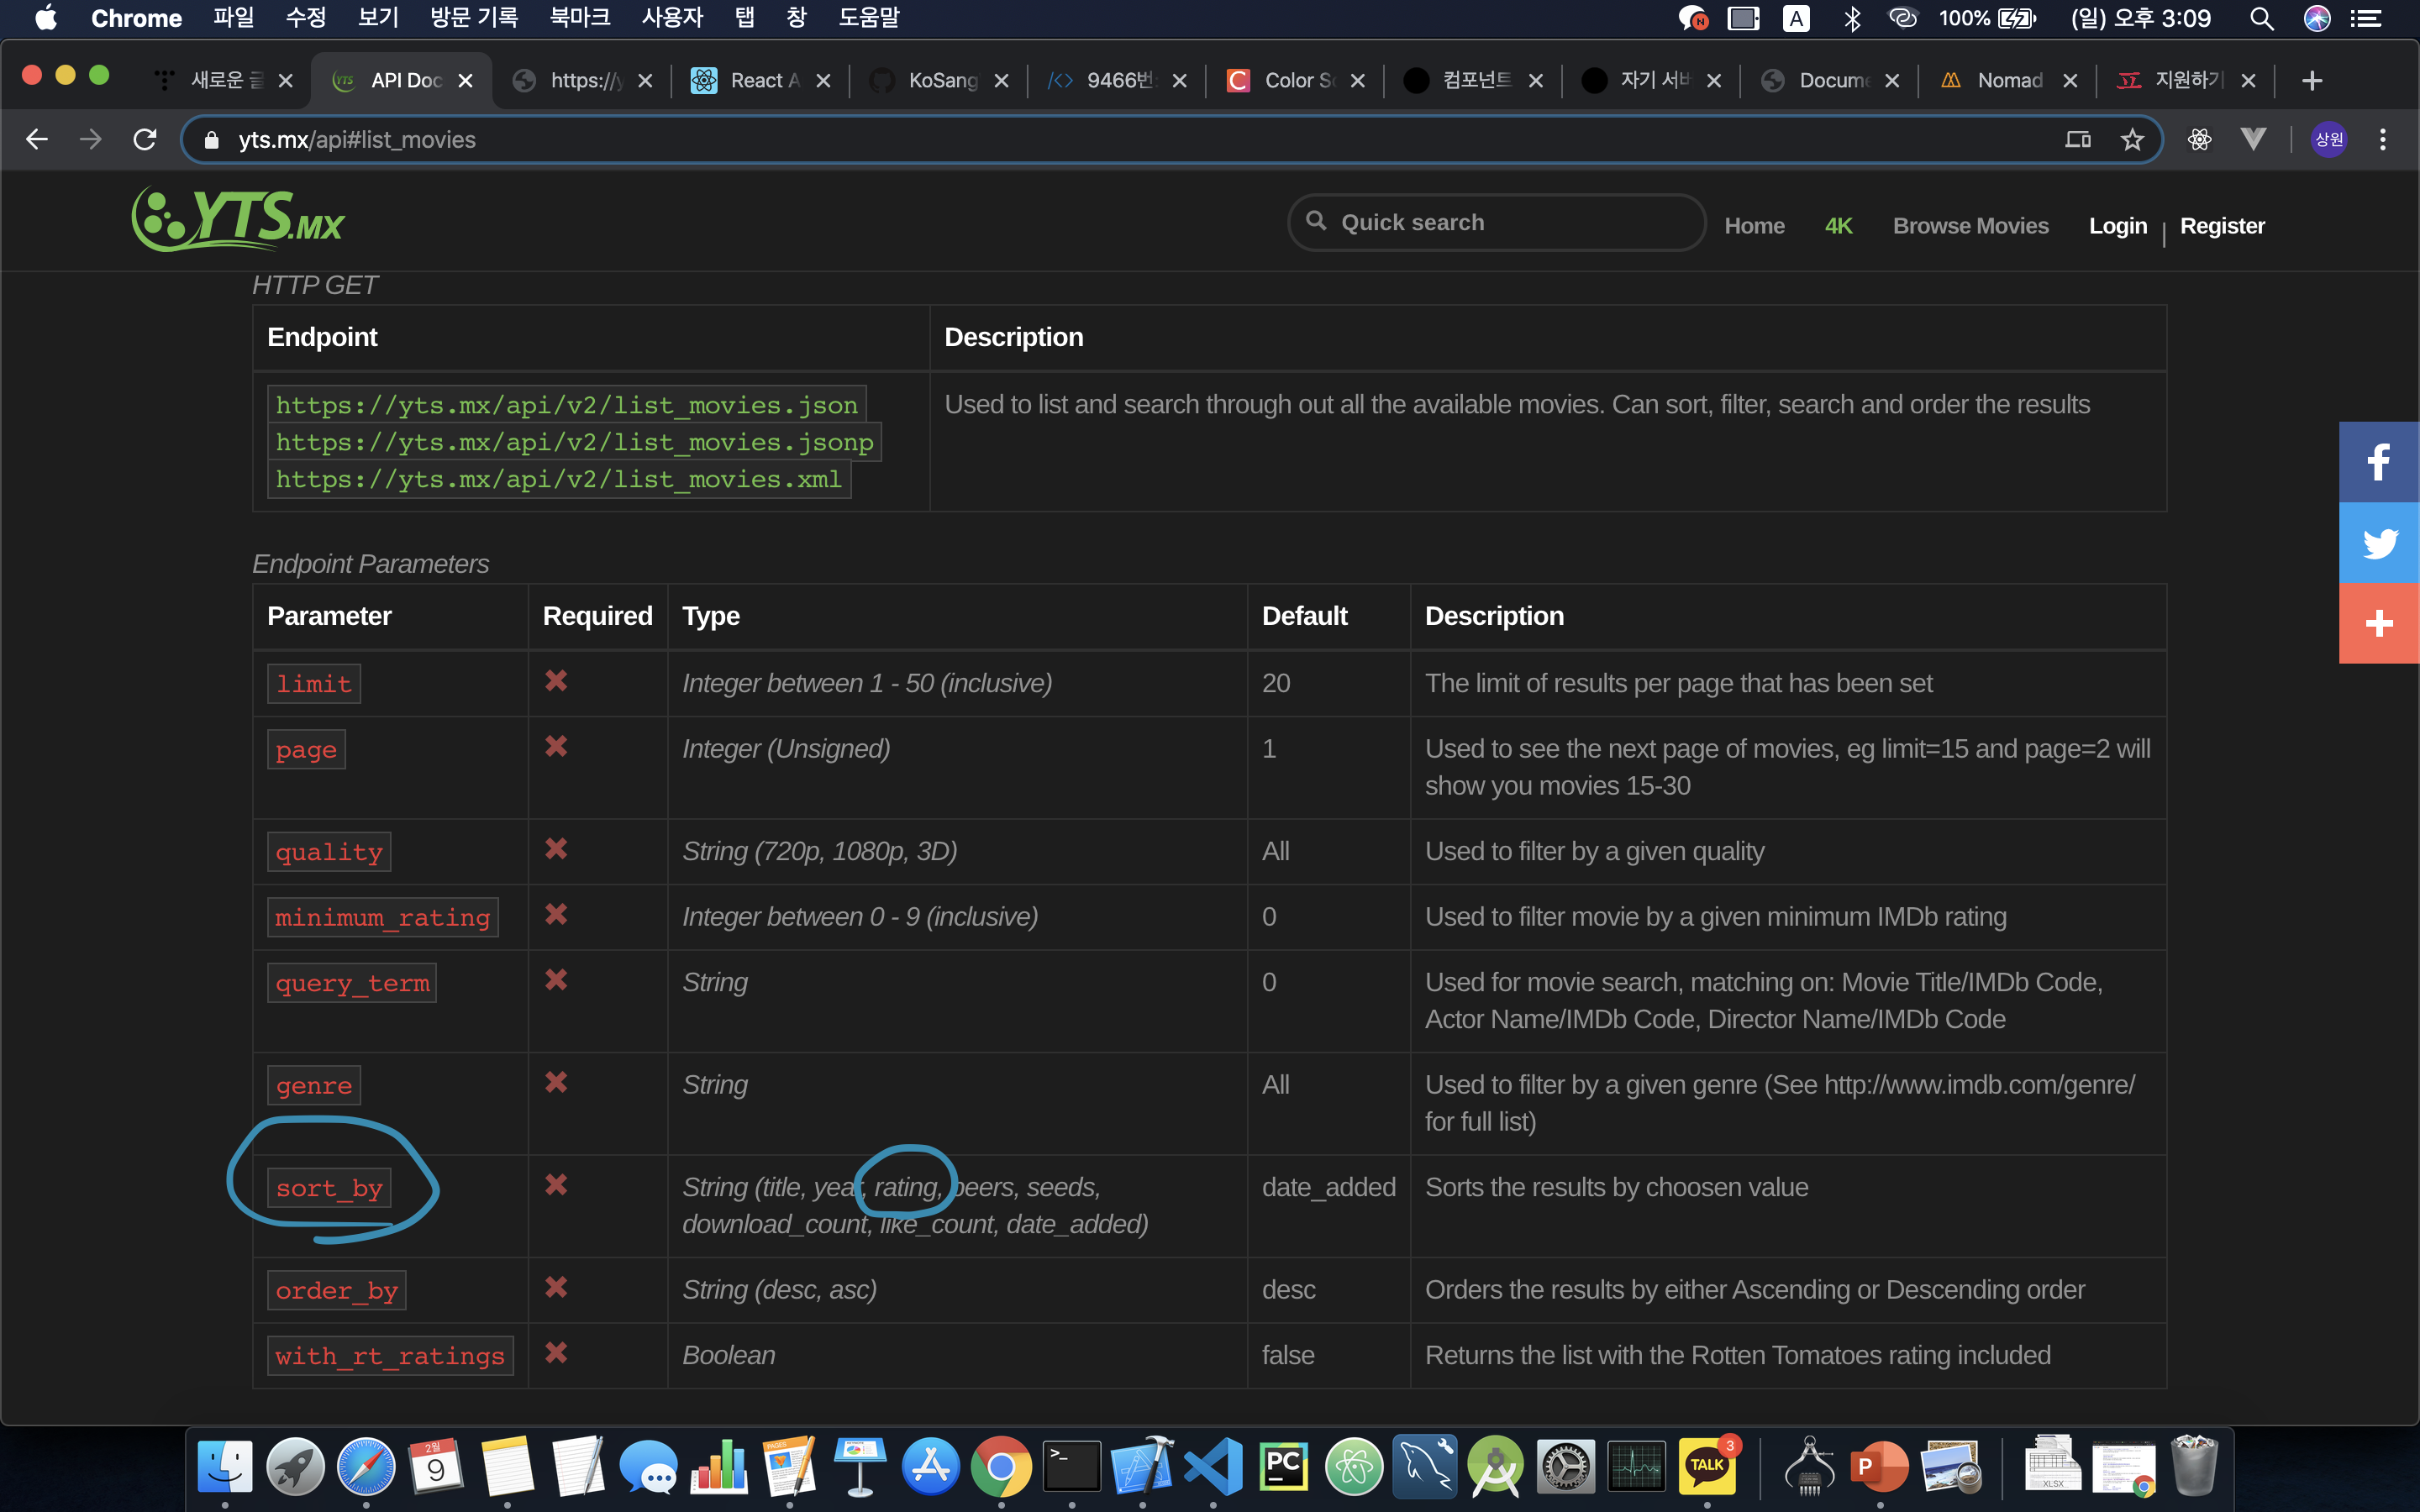The width and height of the screenshot is (2420, 1512).
Task: Click the Register link
Action: [x=2222, y=226]
